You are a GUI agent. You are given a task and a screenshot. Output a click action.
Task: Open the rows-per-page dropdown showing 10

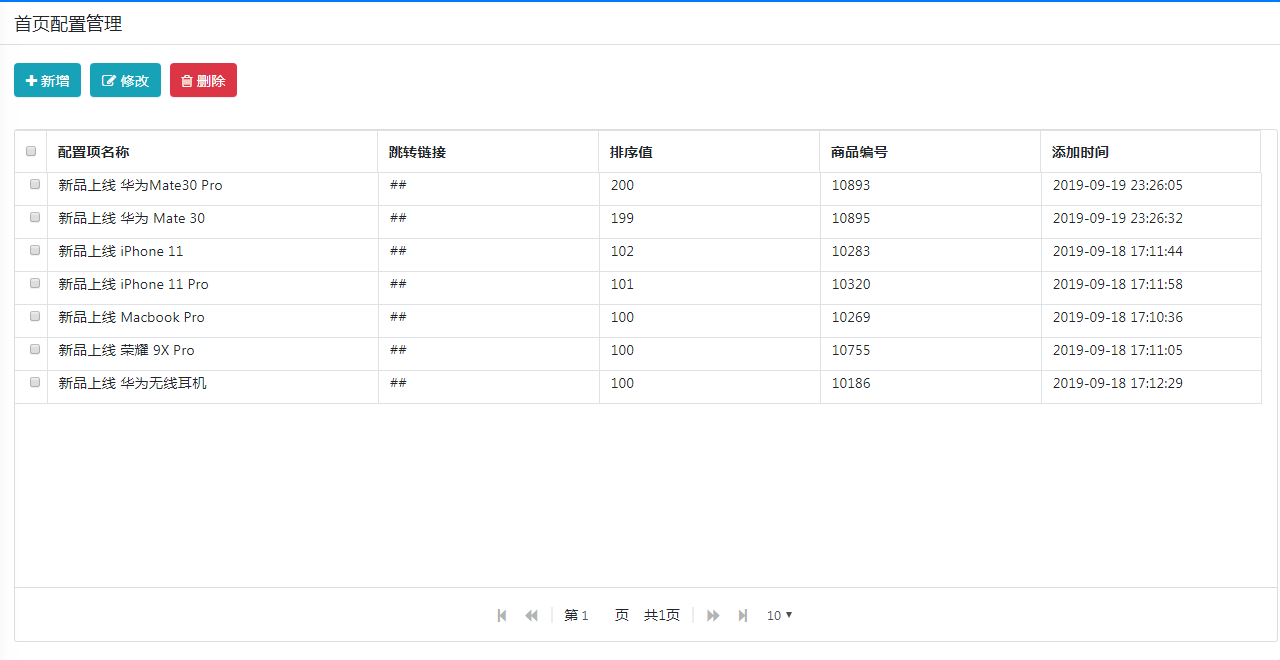coord(780,615)
